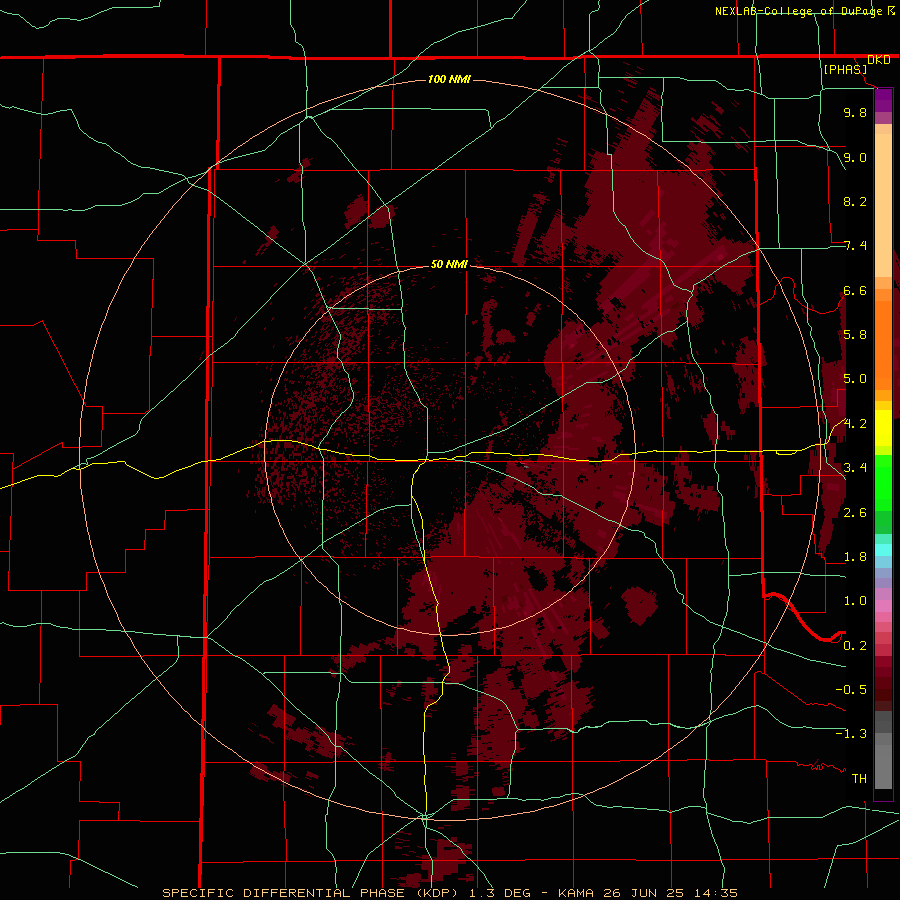Click the TH label on the color scale
Viewport: 900px width, 900px height.
click(x=859, y=779)
